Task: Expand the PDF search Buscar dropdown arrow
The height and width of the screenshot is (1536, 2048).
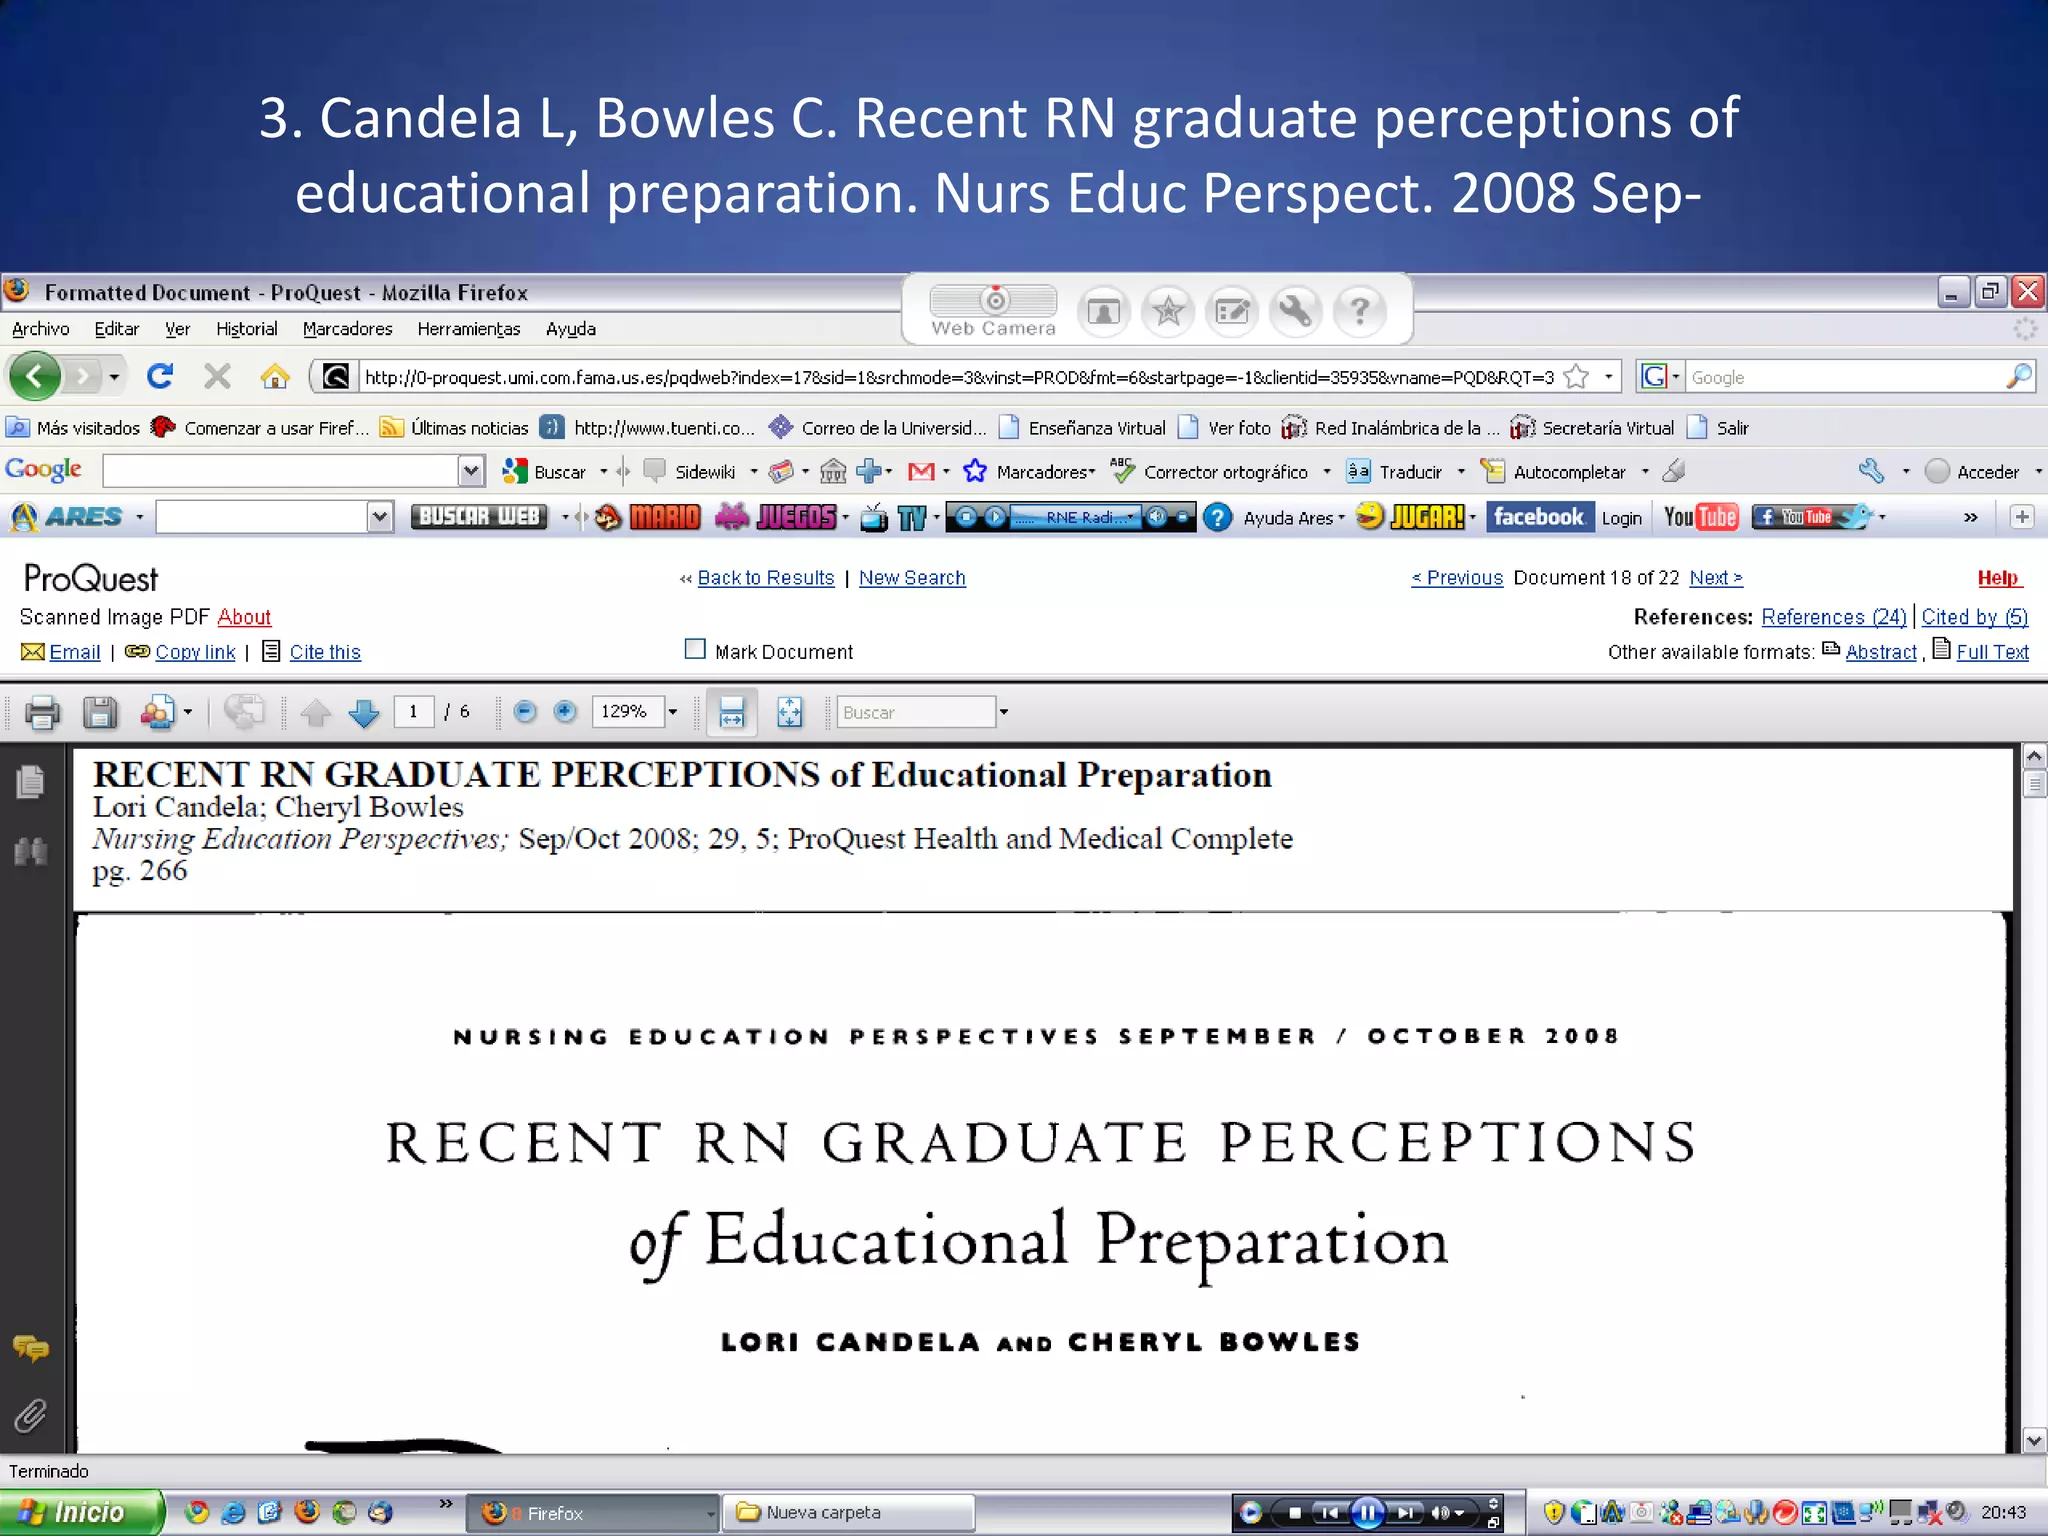Action: [x=1003, y=712]
